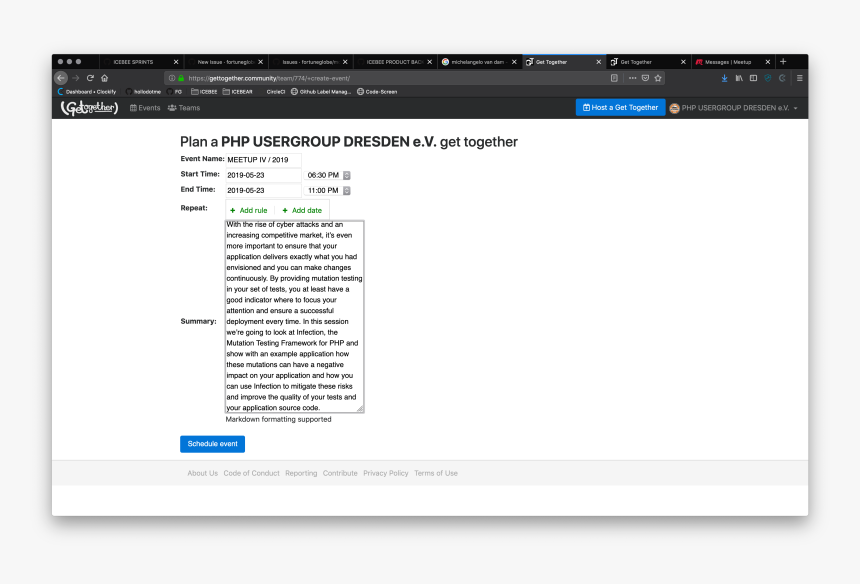Save page to Pocket icon
This screenshot has height=584, width=860.
click(x=646, y=78)
